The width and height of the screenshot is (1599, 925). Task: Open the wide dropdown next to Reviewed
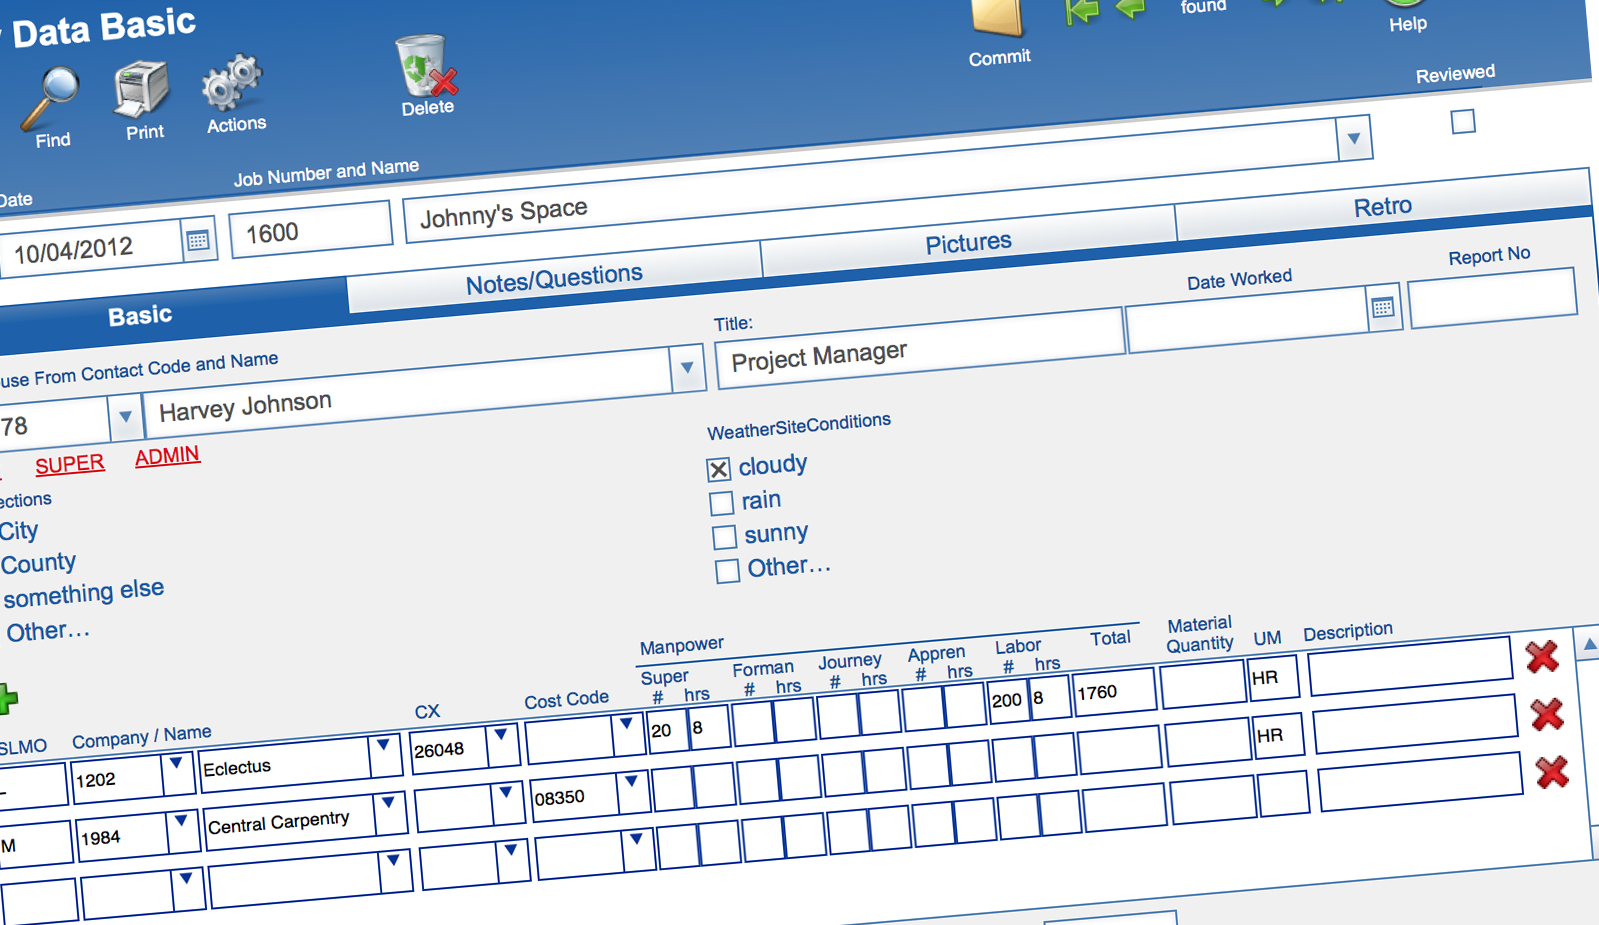tap(1354, 139)
